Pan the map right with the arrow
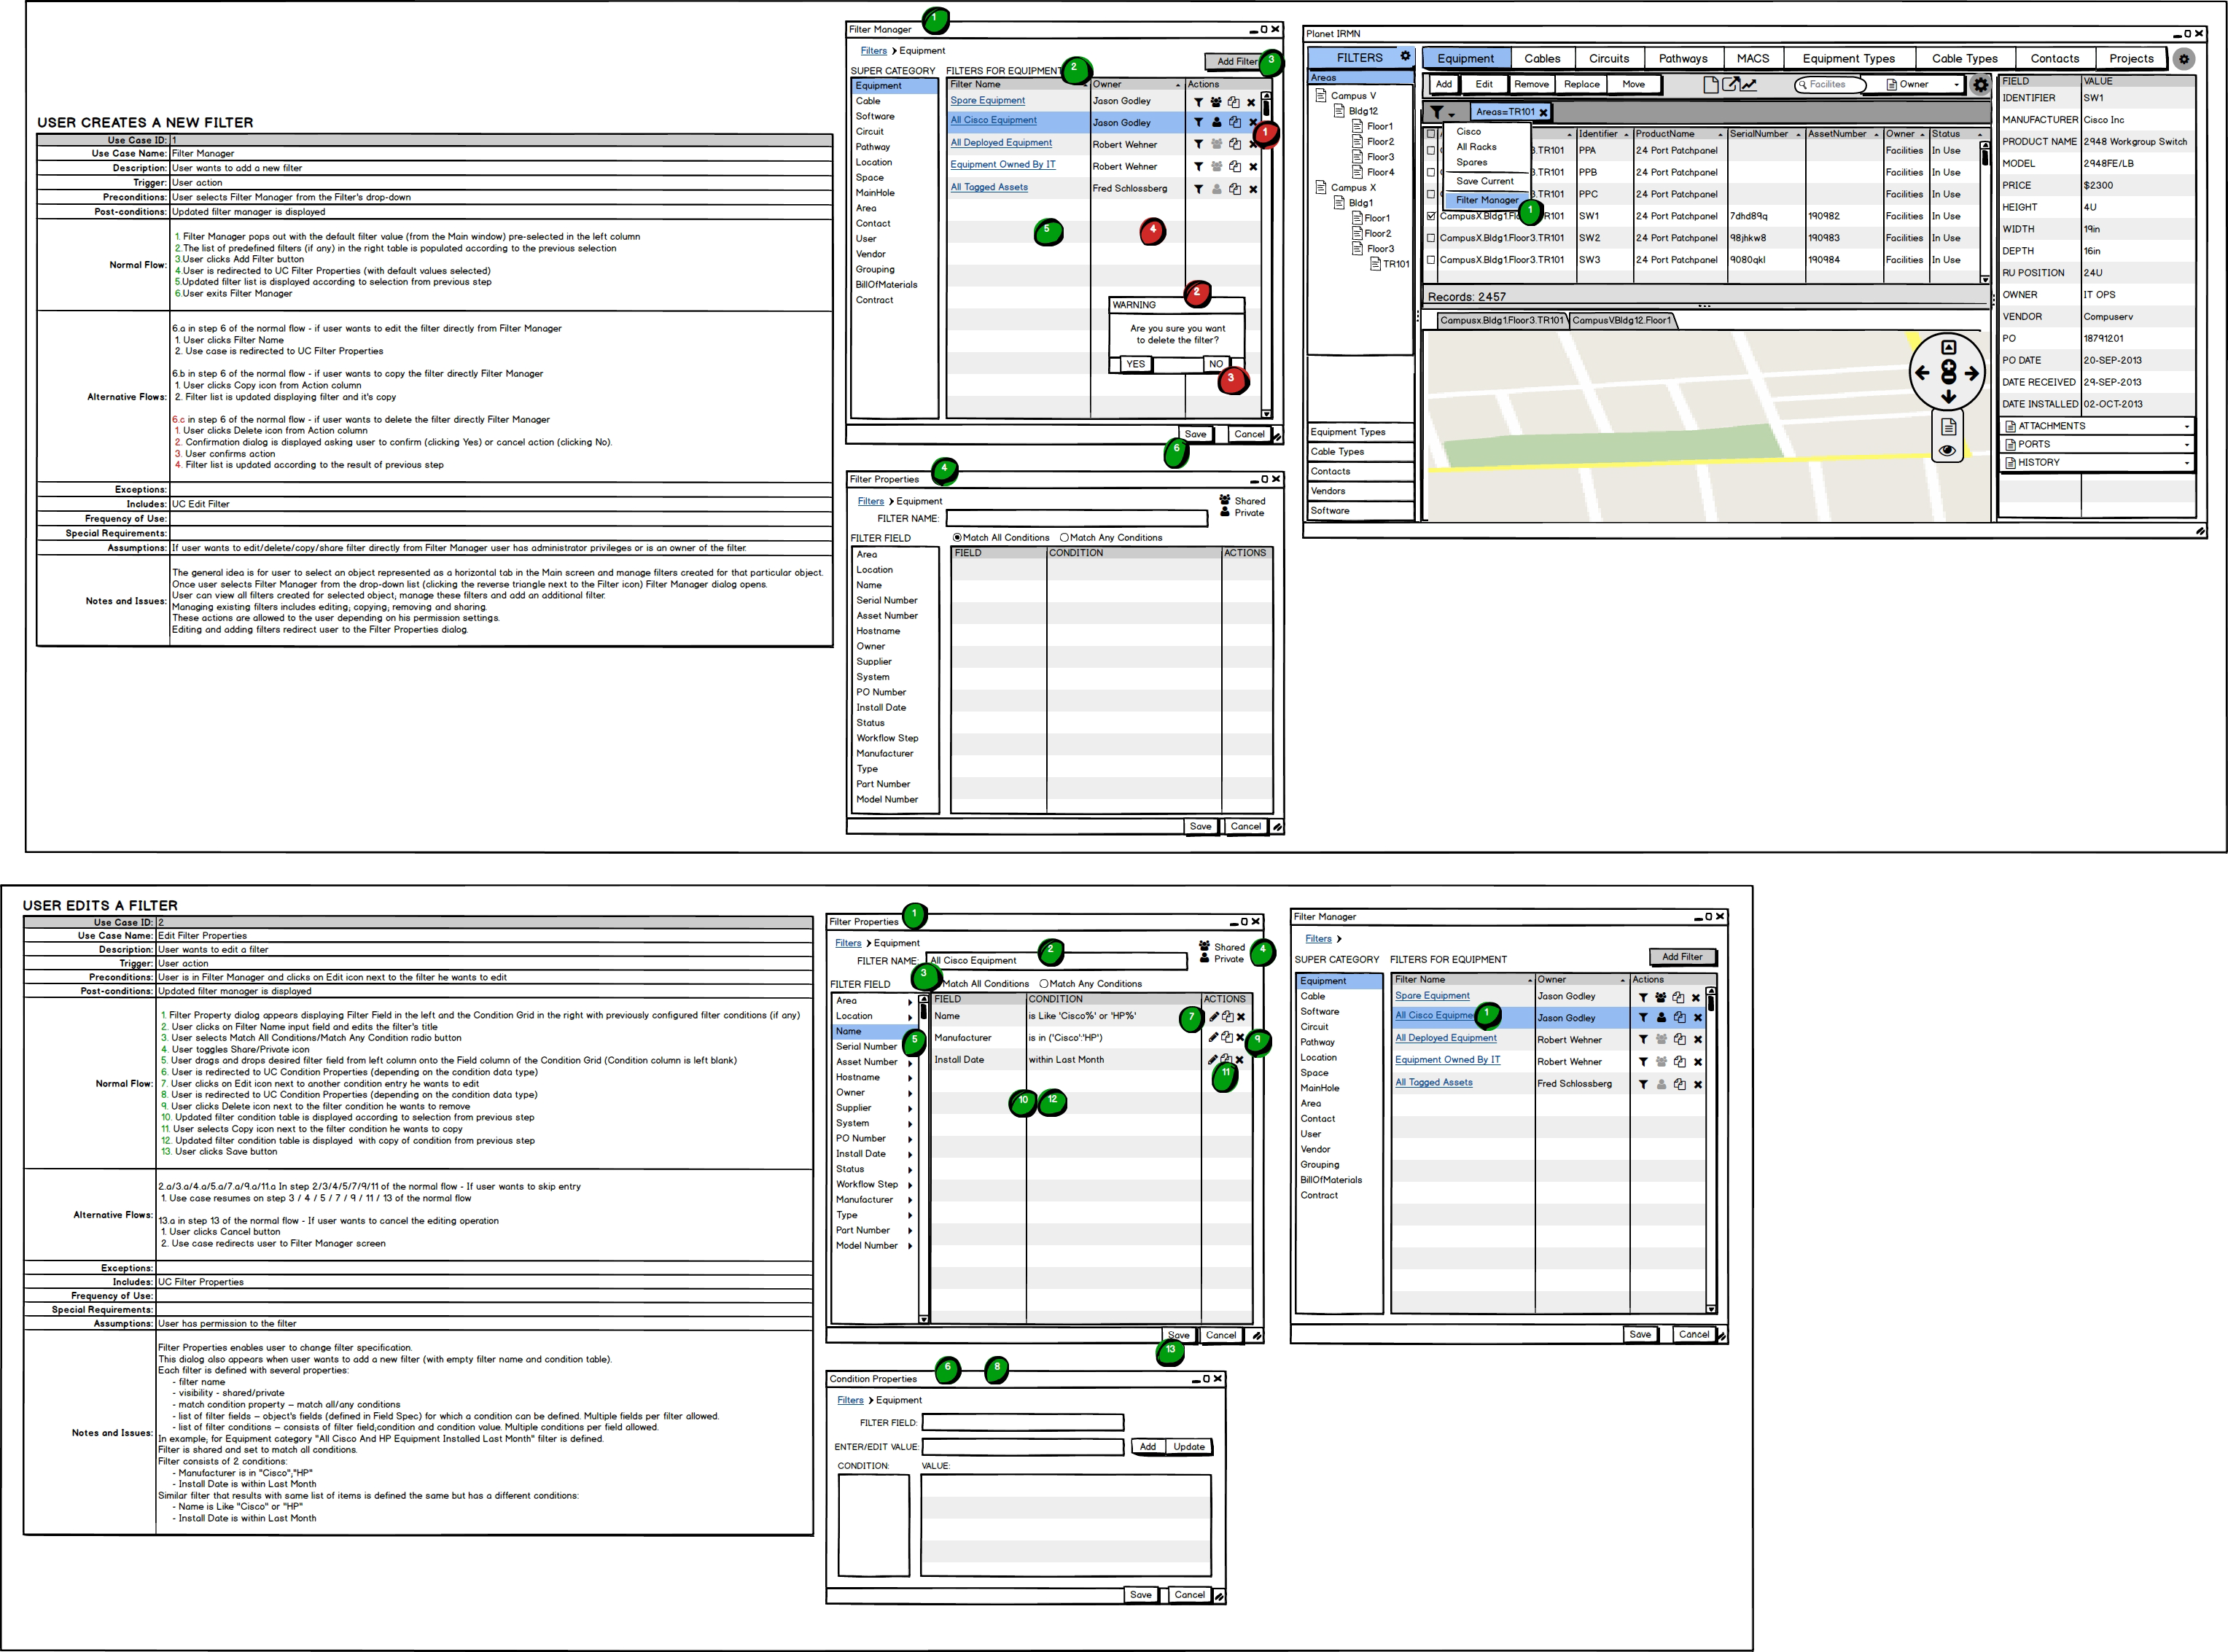 pyautogui.click(x=1971, y=373)
